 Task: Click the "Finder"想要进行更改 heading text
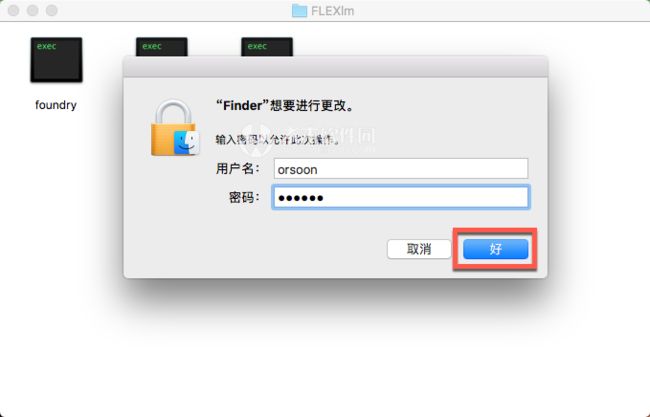285,106
